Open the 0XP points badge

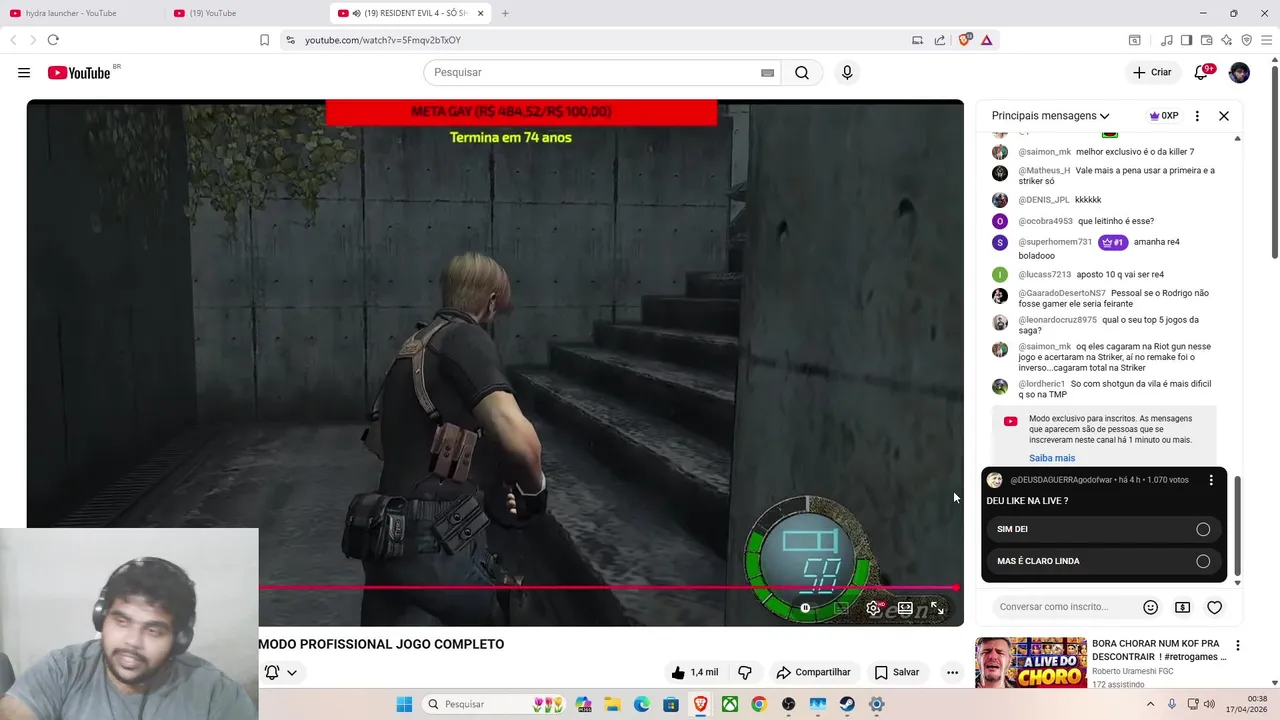pyautogui.click(x=1164, y=116)
